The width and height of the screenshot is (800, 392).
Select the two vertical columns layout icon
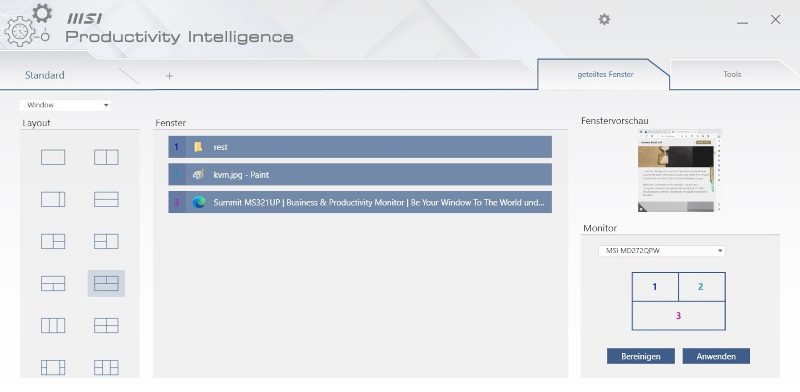(x=106, y=157)
